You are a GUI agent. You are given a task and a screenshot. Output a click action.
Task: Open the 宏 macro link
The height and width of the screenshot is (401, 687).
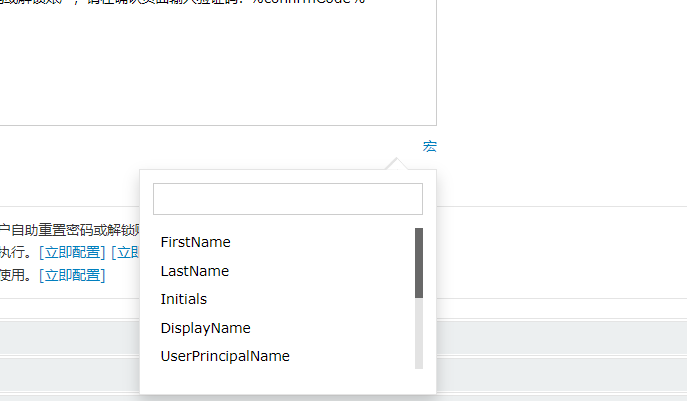click(430, 147)
